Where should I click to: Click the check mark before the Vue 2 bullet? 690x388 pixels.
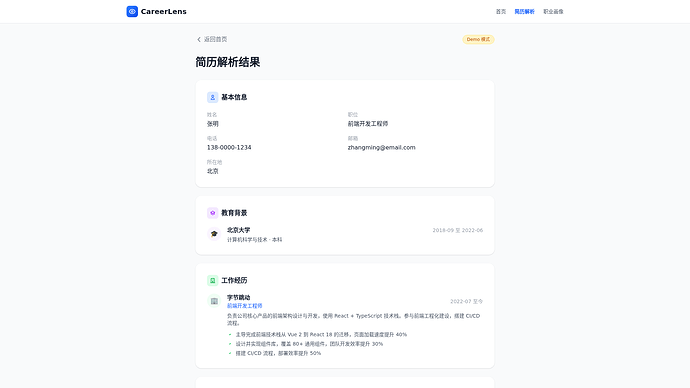pos(230,334)
